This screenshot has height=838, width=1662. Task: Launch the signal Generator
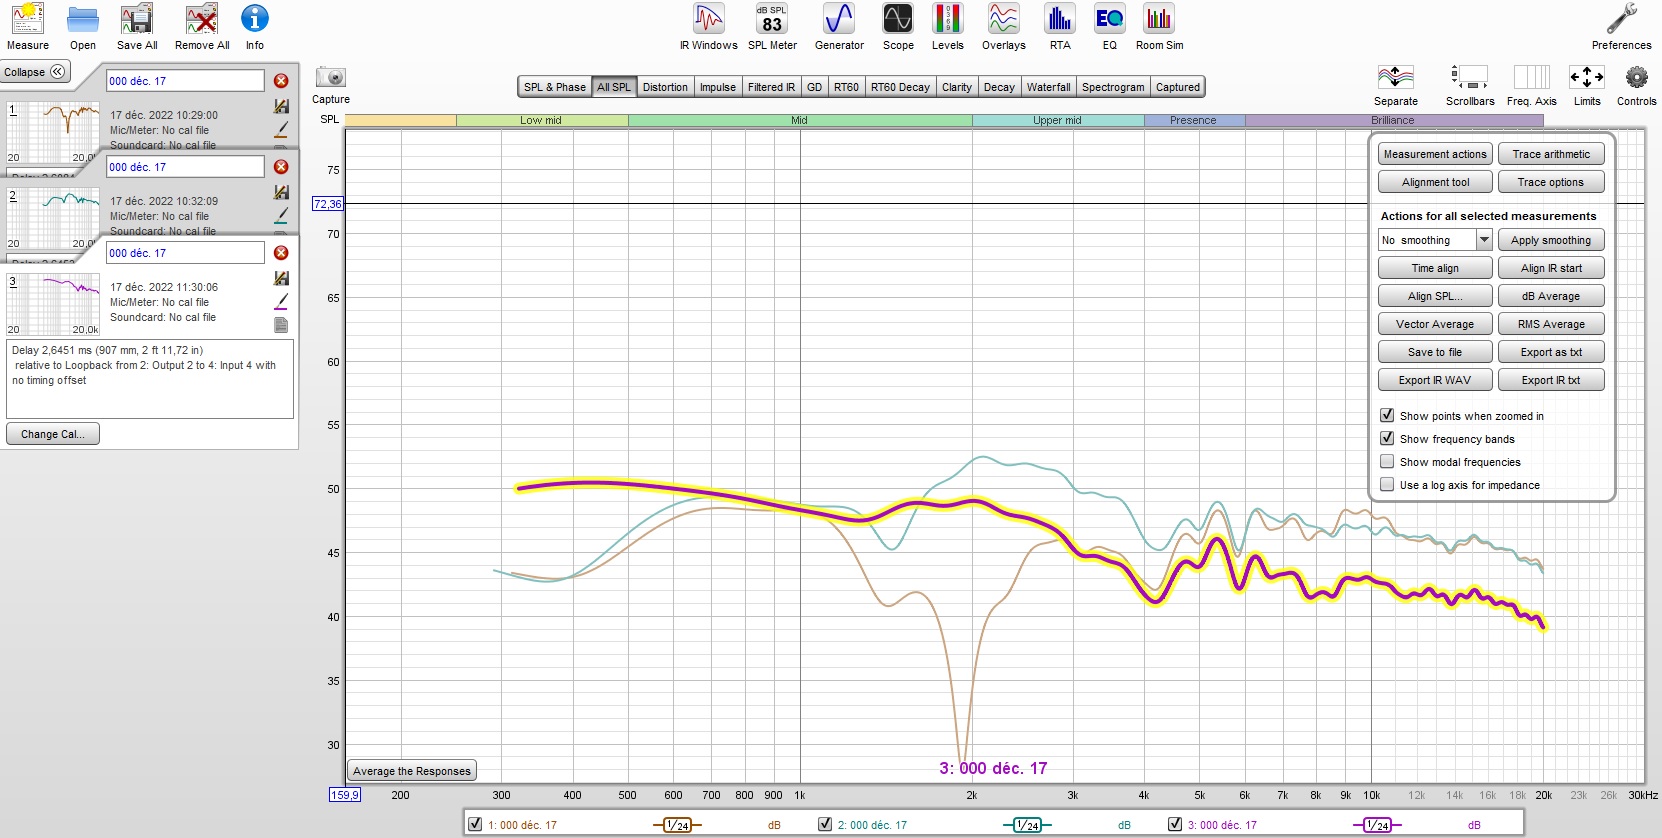[839, 27]
